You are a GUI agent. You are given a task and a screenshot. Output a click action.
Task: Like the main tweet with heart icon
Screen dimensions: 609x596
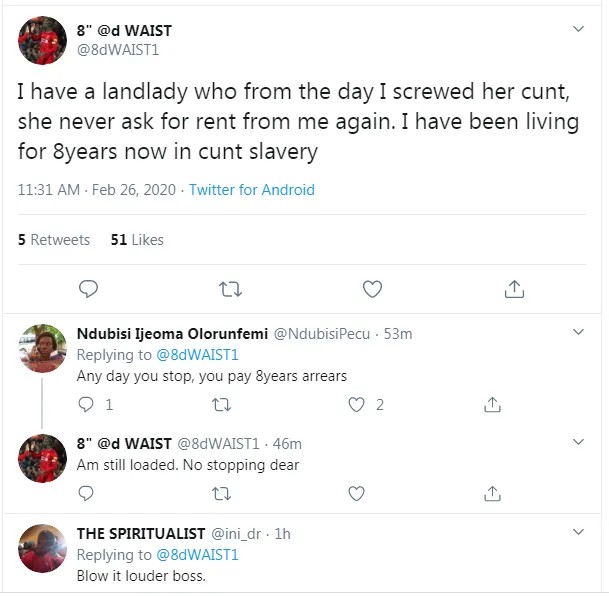tap(372, 289)
